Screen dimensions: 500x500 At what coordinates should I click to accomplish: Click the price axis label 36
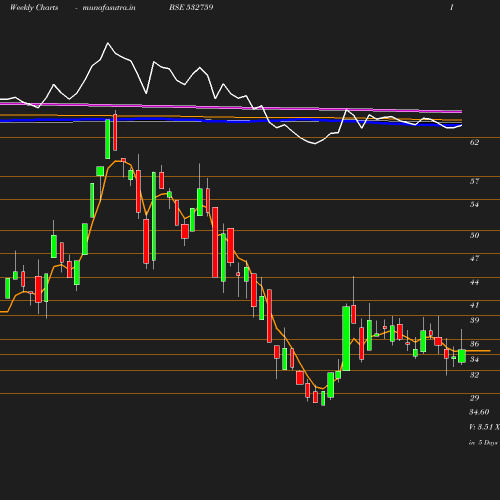click(474, 344)
